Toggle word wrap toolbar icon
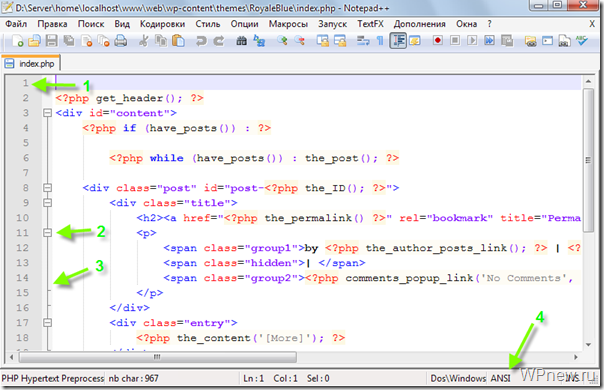Viewport: 604px width, 390px height. pos(362,40)
